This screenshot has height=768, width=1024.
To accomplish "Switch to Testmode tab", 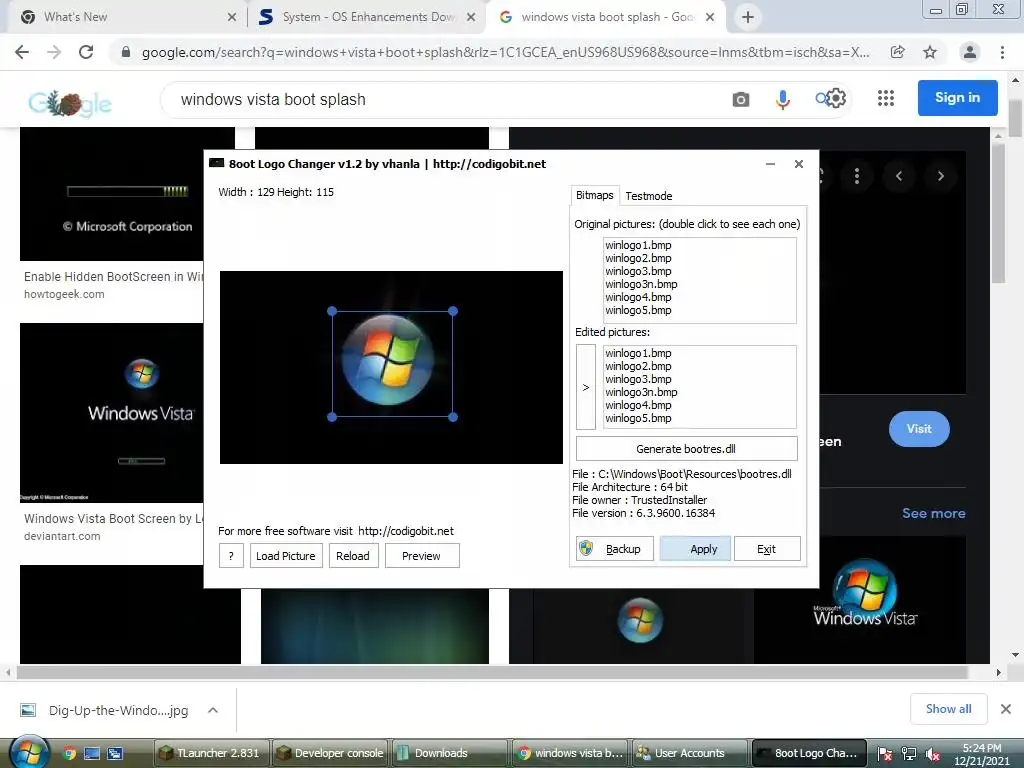I will point(648,196).
